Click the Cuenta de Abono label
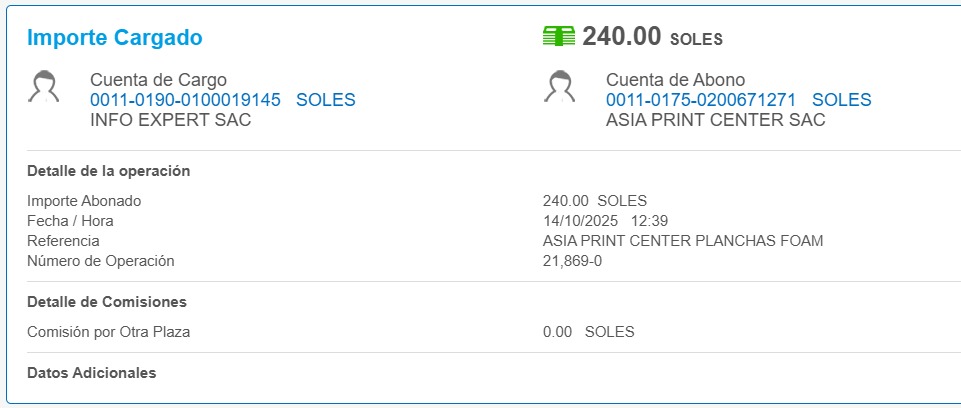This screenshot has width=961, height=408. 675,80
